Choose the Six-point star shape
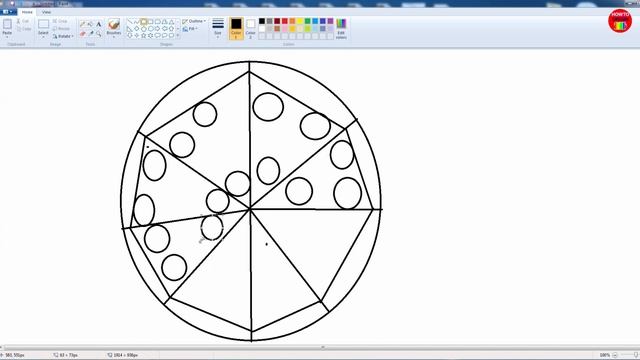640x360 pixels. click(x=151, y=36)
